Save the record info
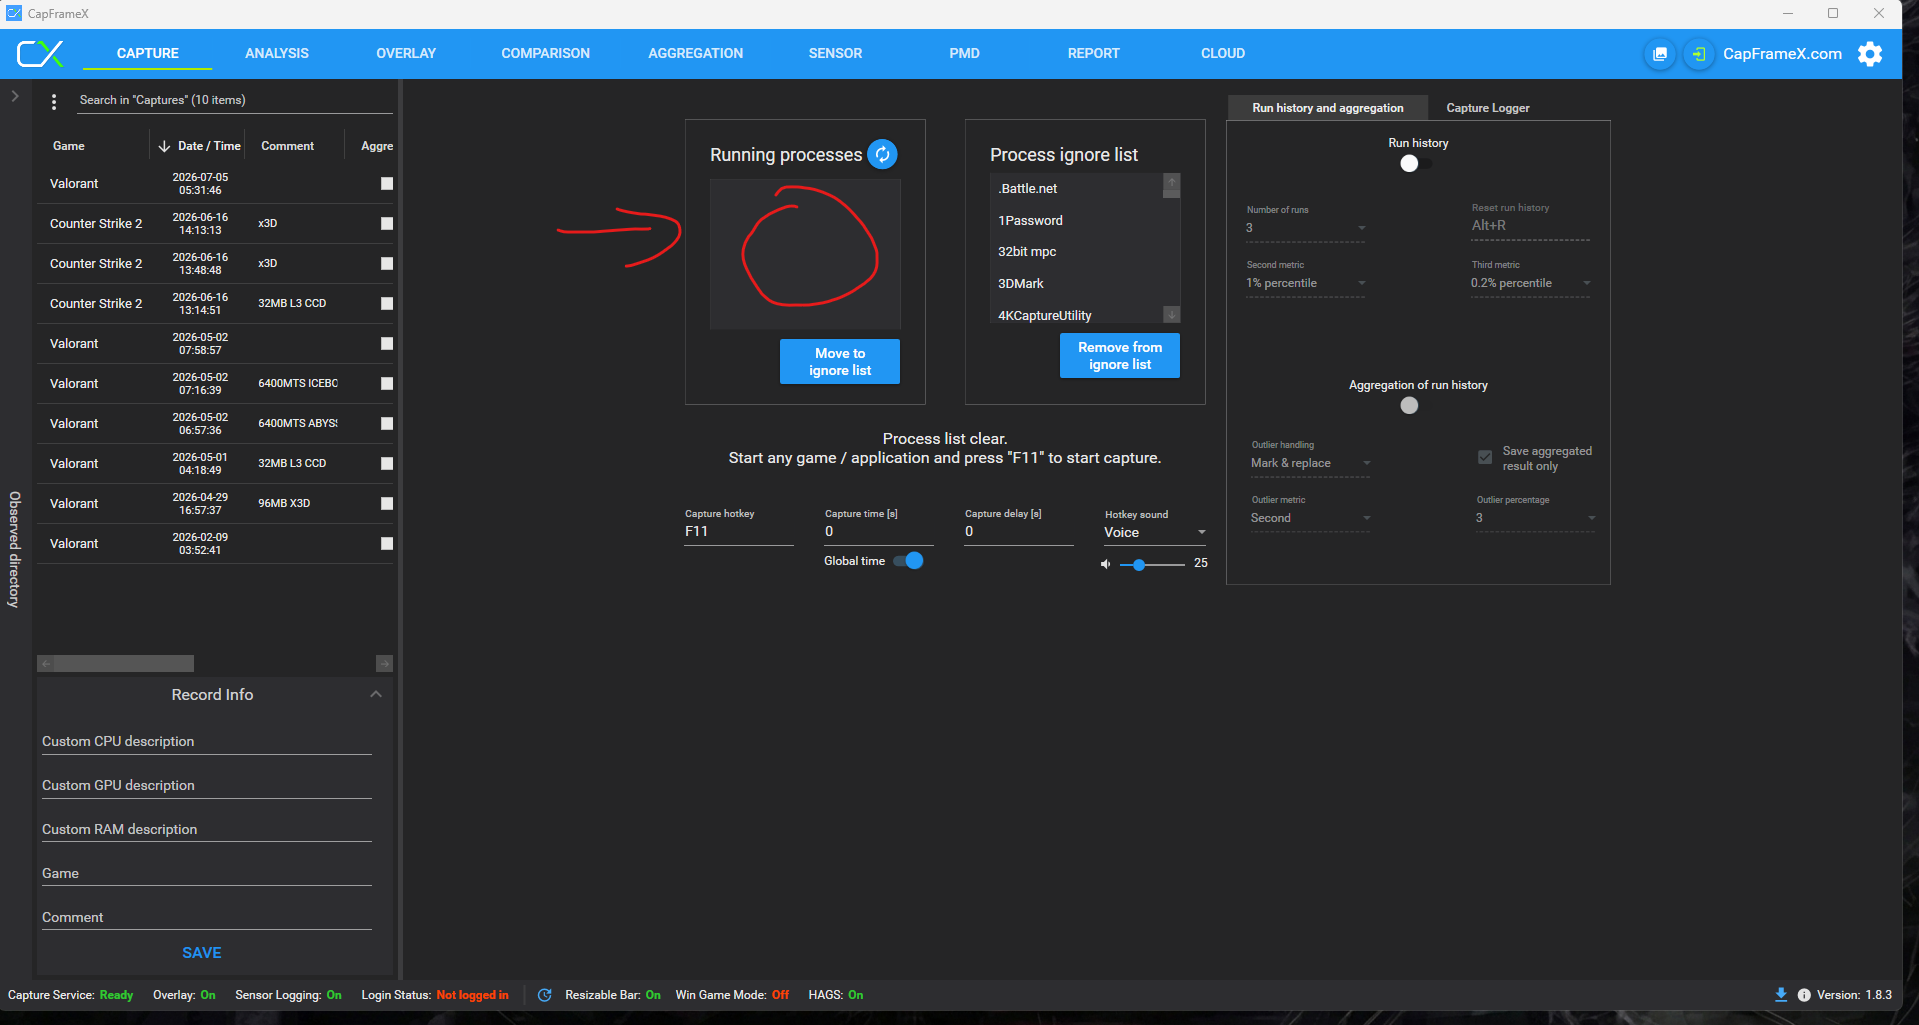 coord(202,953)
